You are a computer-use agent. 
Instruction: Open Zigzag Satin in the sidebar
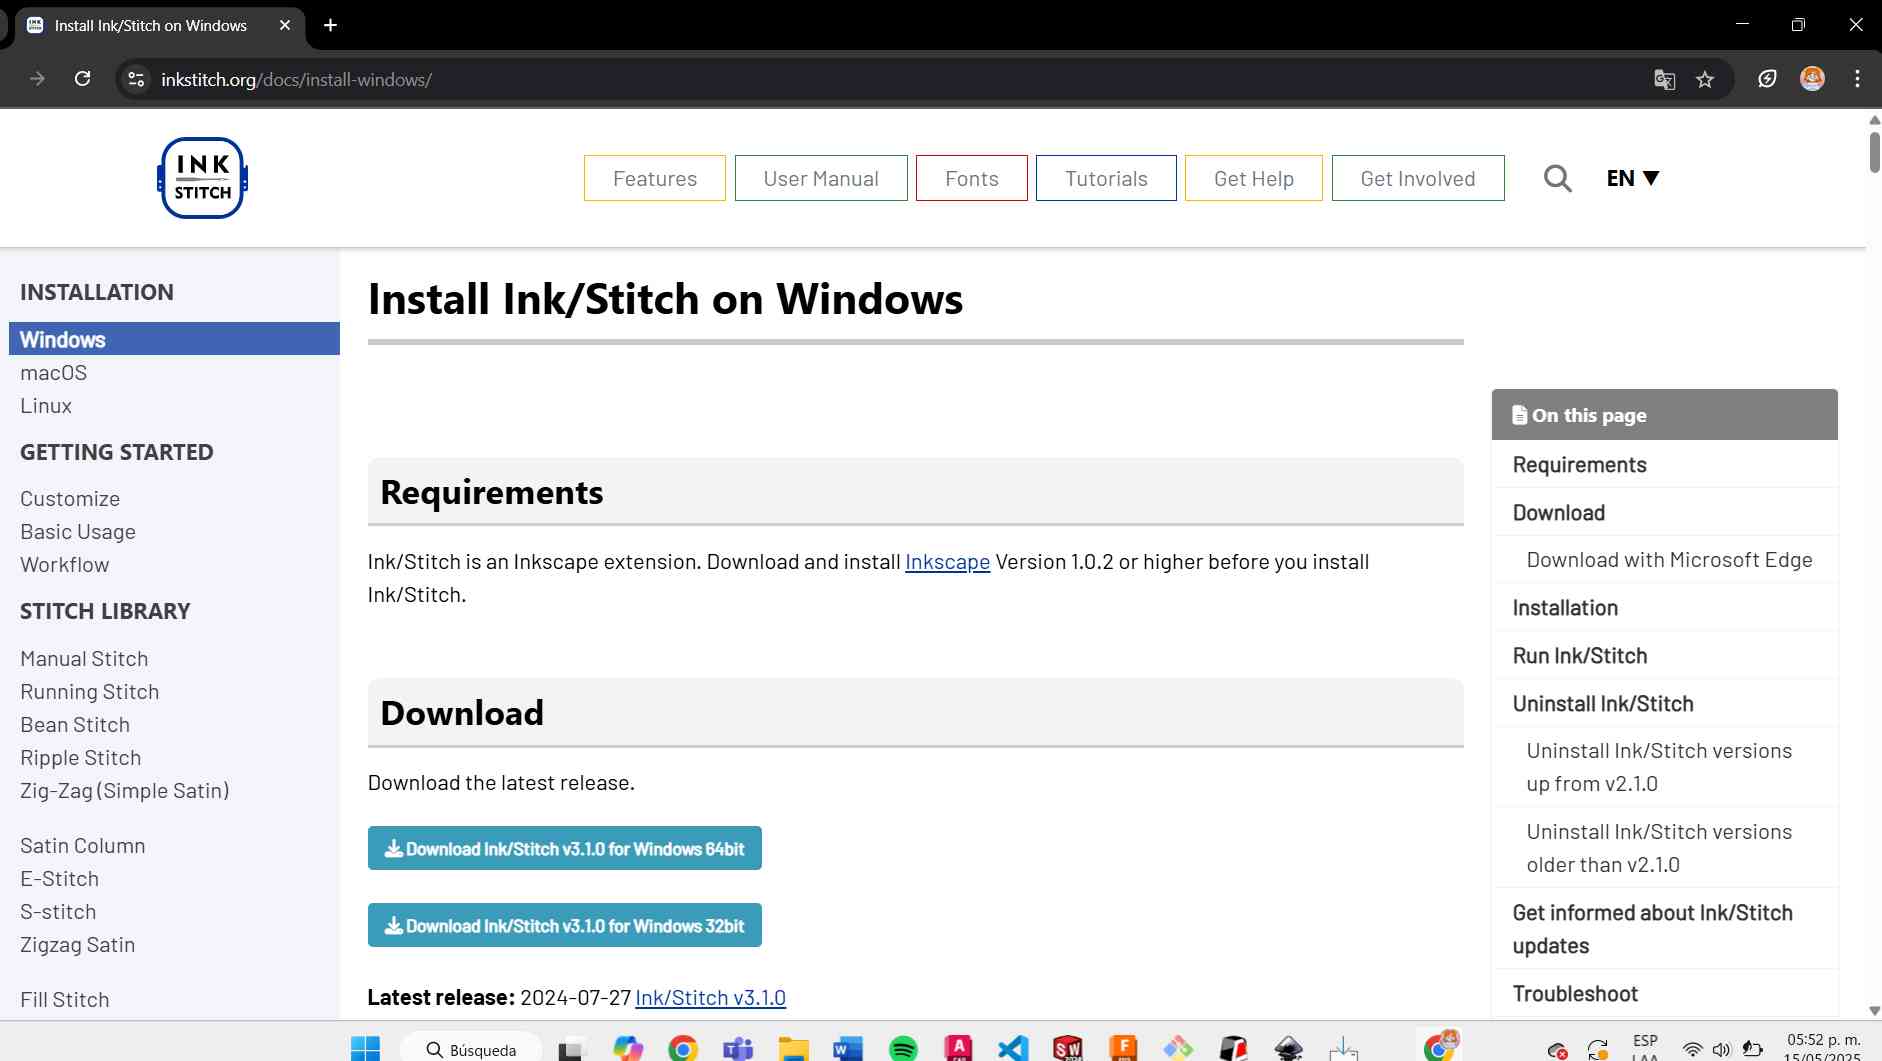click(78, 945)
